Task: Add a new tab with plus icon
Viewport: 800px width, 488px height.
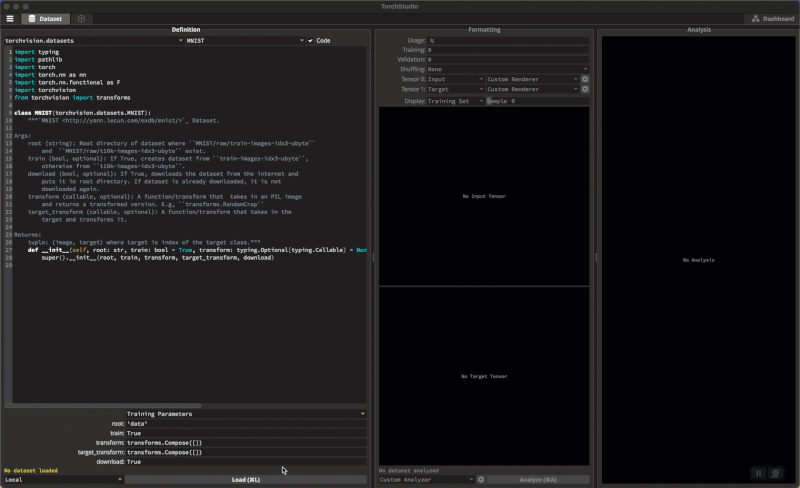Action: 81,19
